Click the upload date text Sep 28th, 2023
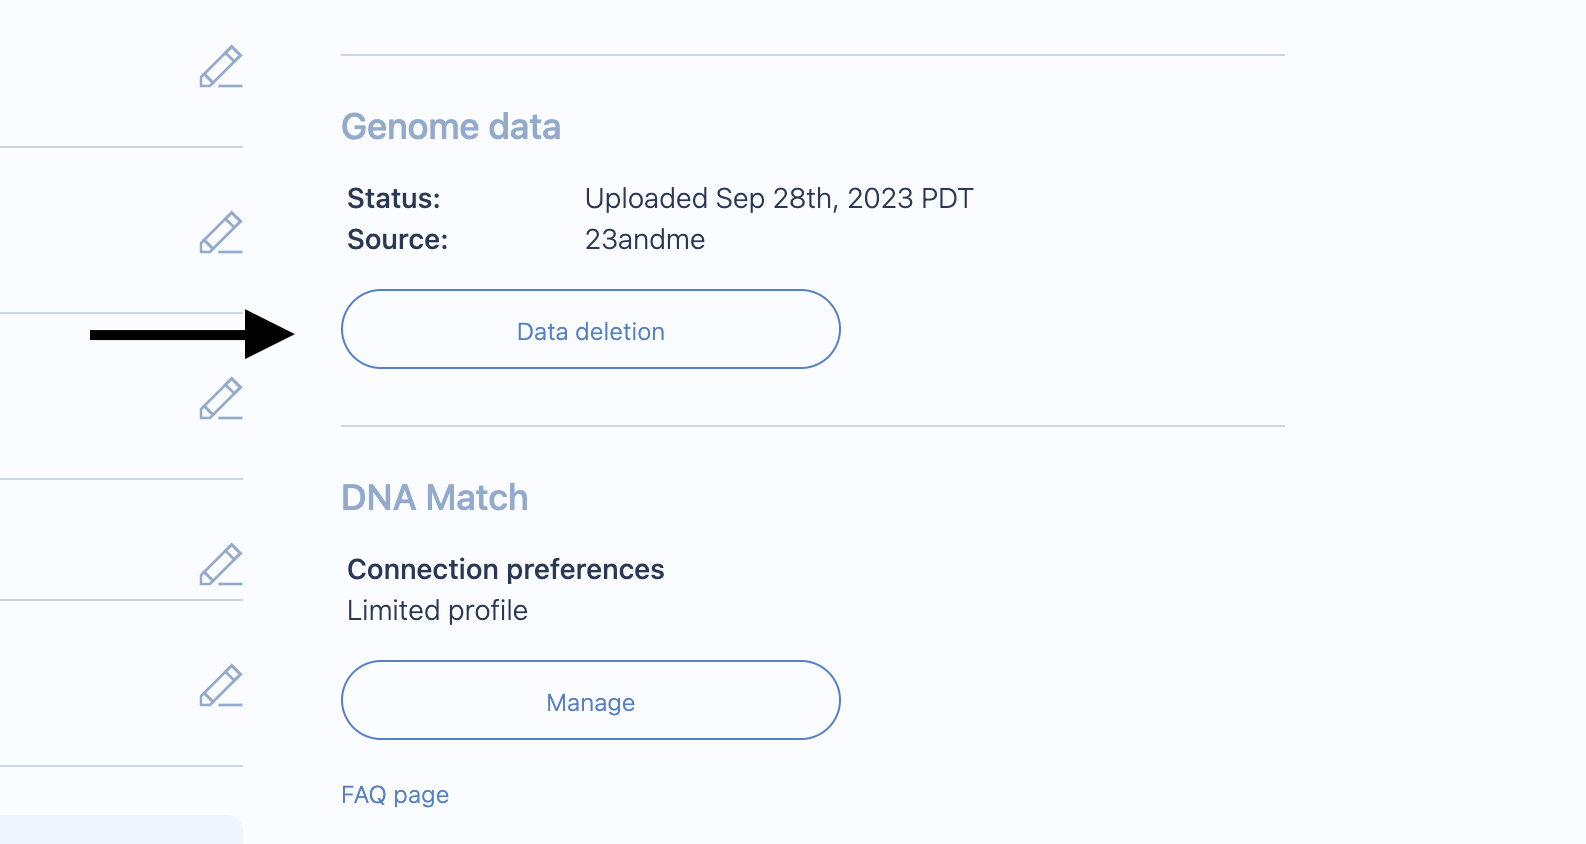 779,199
